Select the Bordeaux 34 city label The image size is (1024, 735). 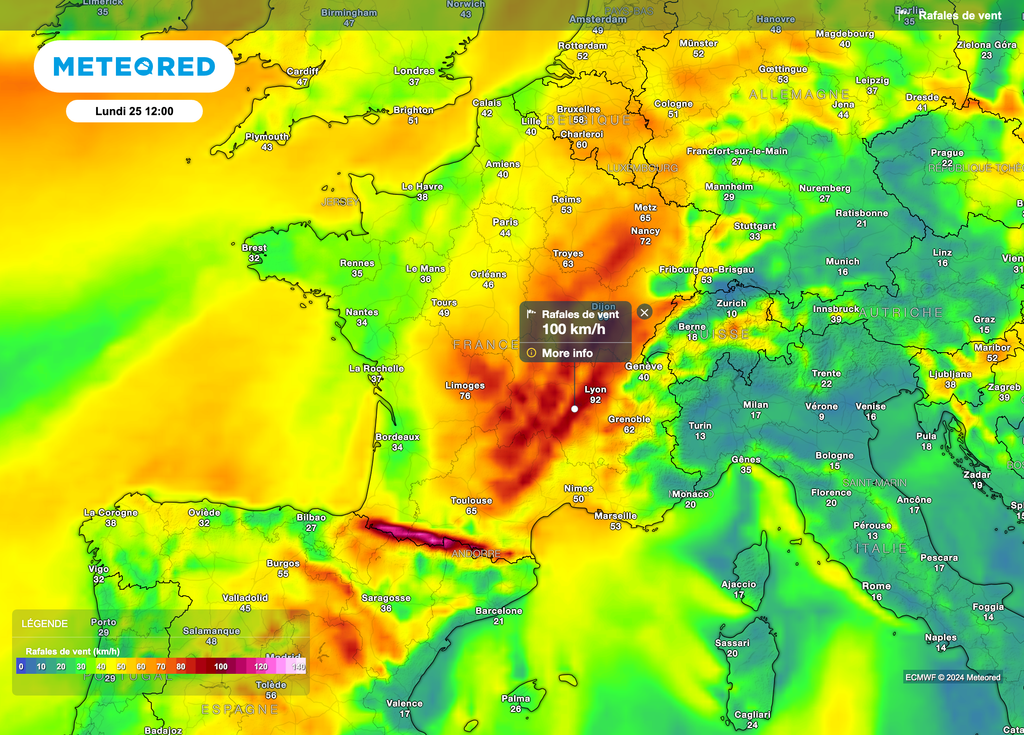click(x=397, y=442)
